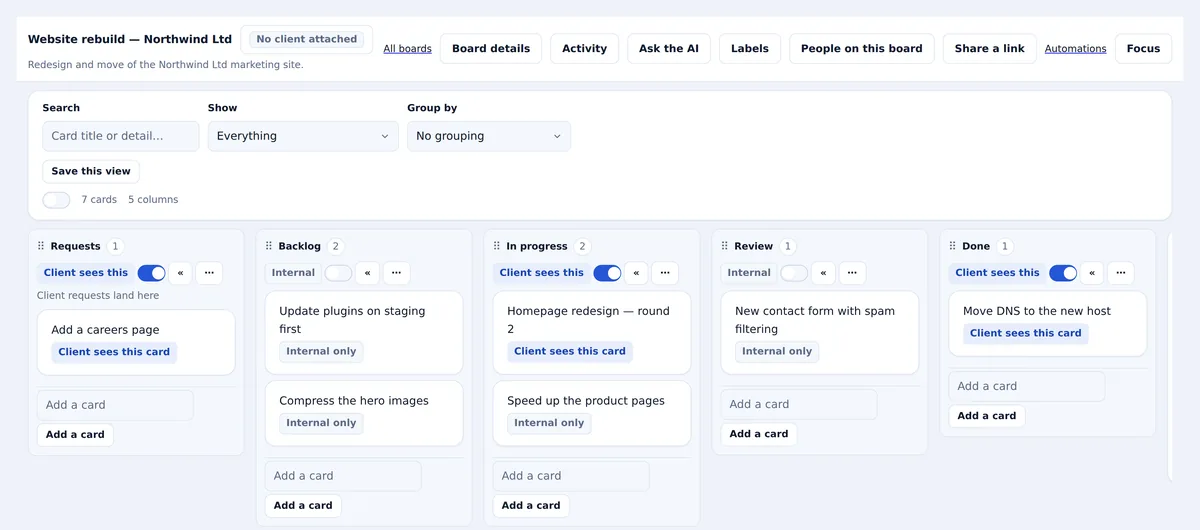Flip the switch beside the 7 cards count
Viewport: 1200px width, 530px height.
pyautogui.click(x=56, y=200)
